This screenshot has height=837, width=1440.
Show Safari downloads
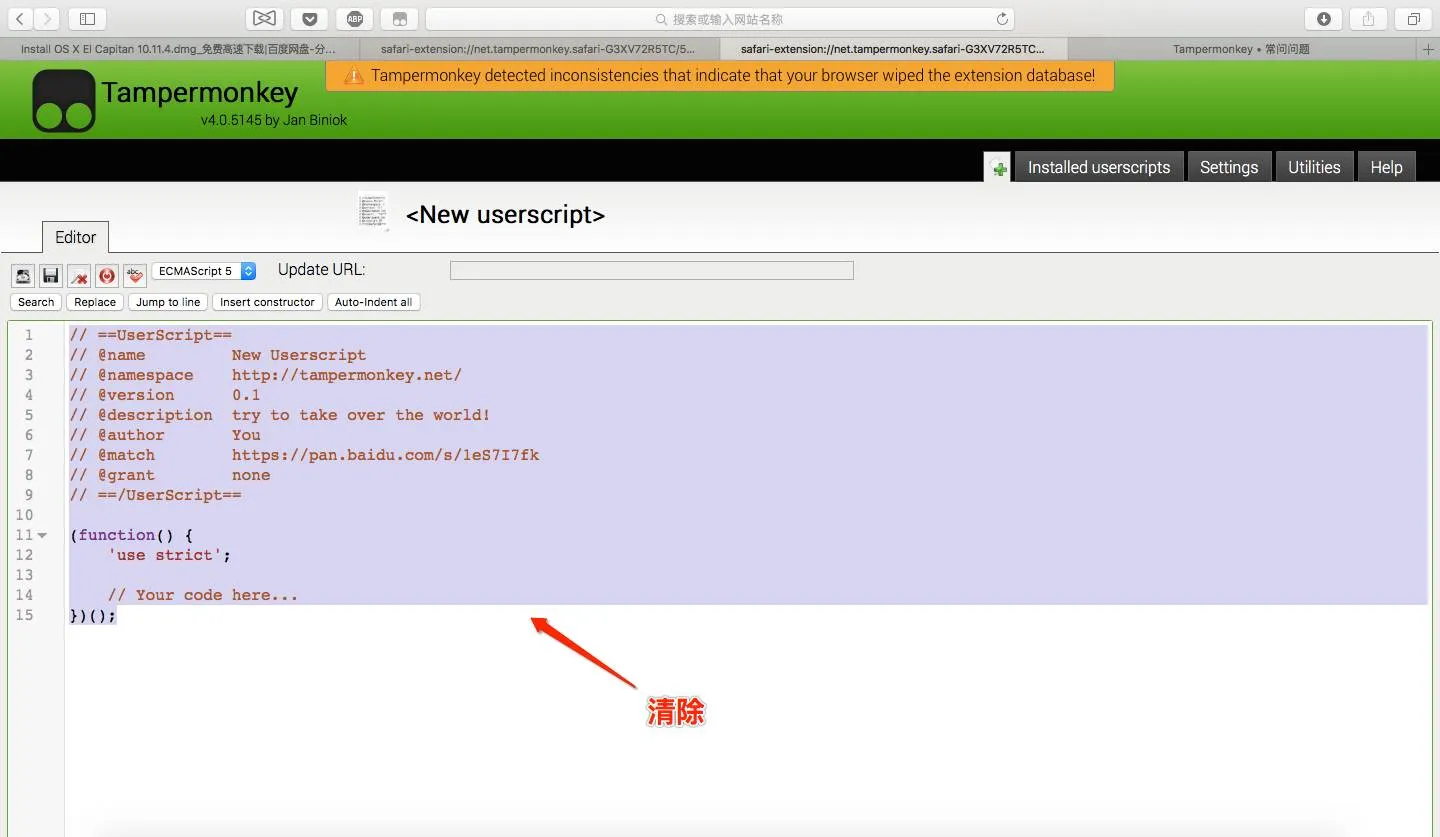(1323, 19)
